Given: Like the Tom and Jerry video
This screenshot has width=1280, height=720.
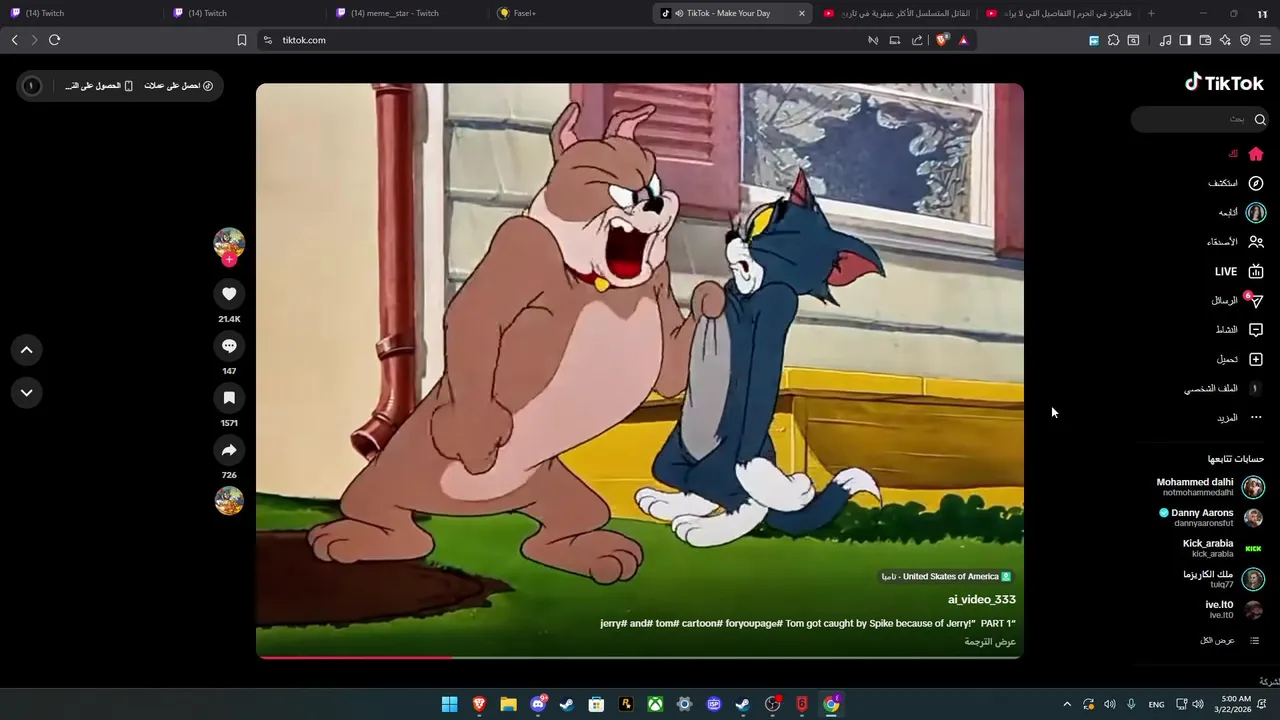Looking at the screenshot, I should tap(229, 294).
